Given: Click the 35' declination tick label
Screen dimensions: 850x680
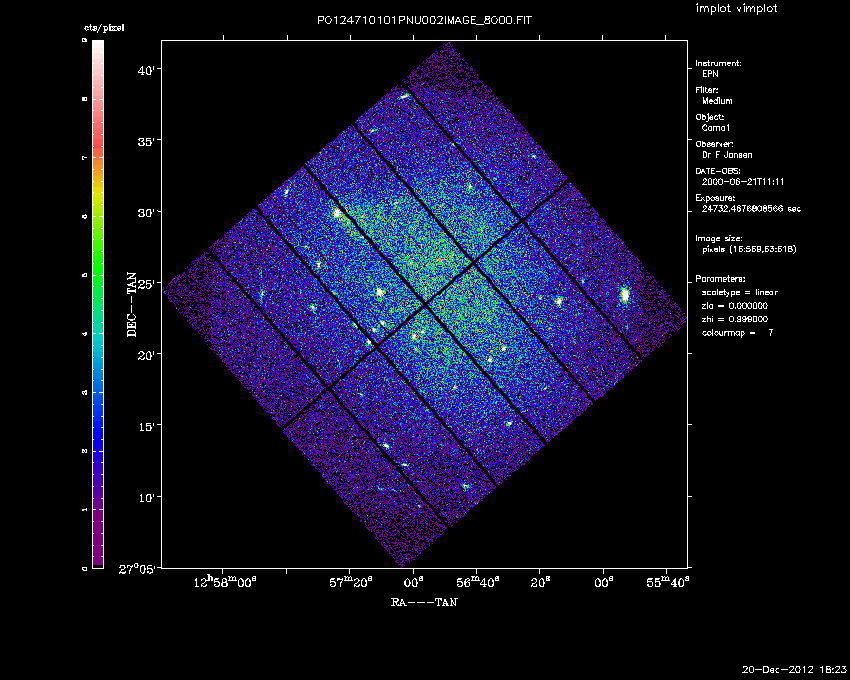Looking at the screenshot, I should pyautogui.click(x=147, y=142).
